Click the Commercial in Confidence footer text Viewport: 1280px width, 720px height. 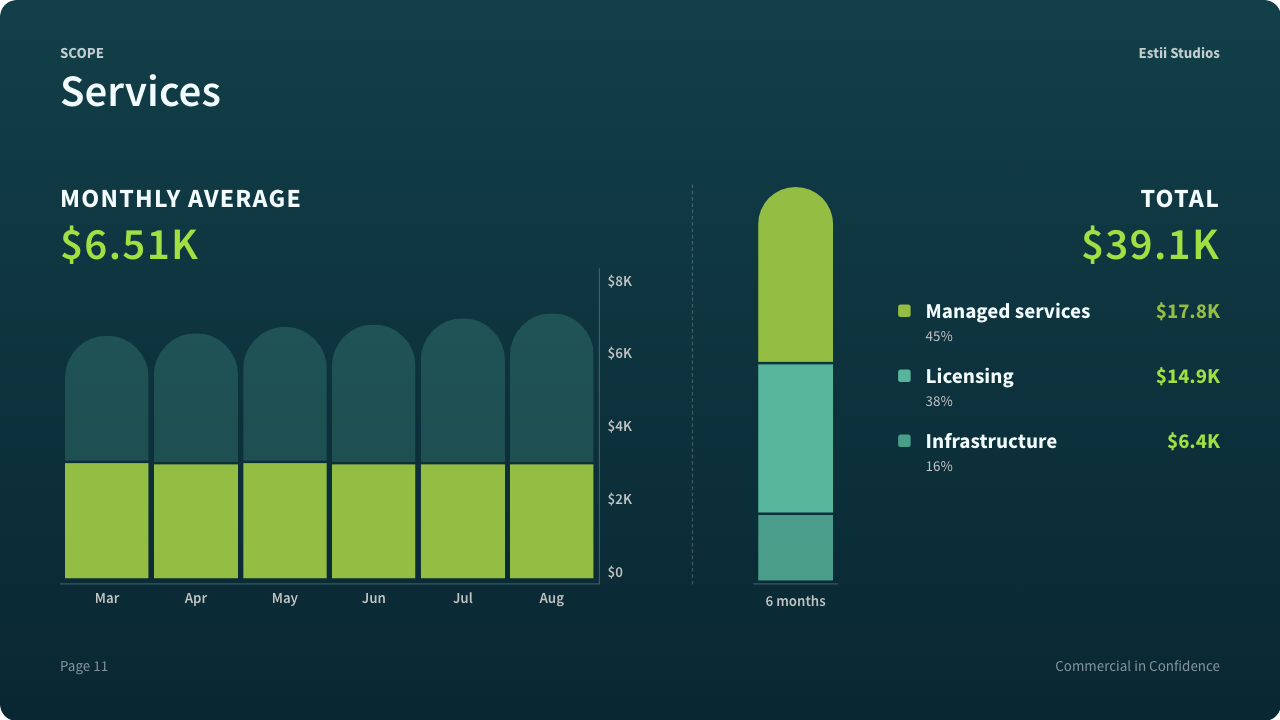1137,666
